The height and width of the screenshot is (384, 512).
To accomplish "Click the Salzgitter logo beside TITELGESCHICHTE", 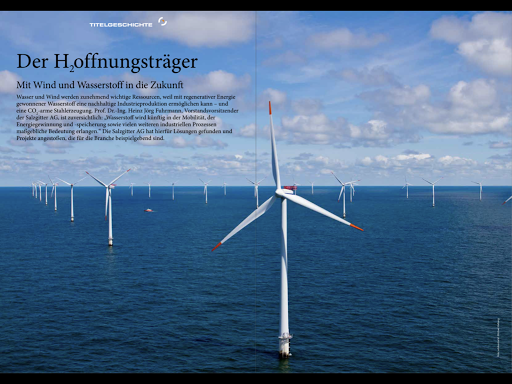I will [x=162, y=22].
